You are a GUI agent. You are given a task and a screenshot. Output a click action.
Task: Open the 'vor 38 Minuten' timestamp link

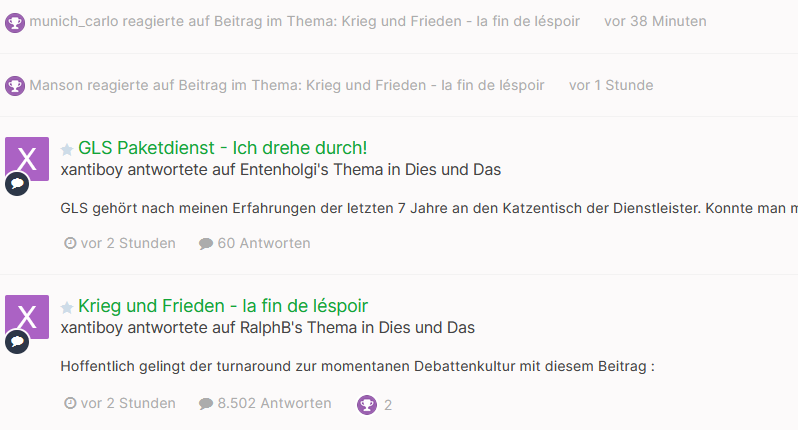(655, 21)
